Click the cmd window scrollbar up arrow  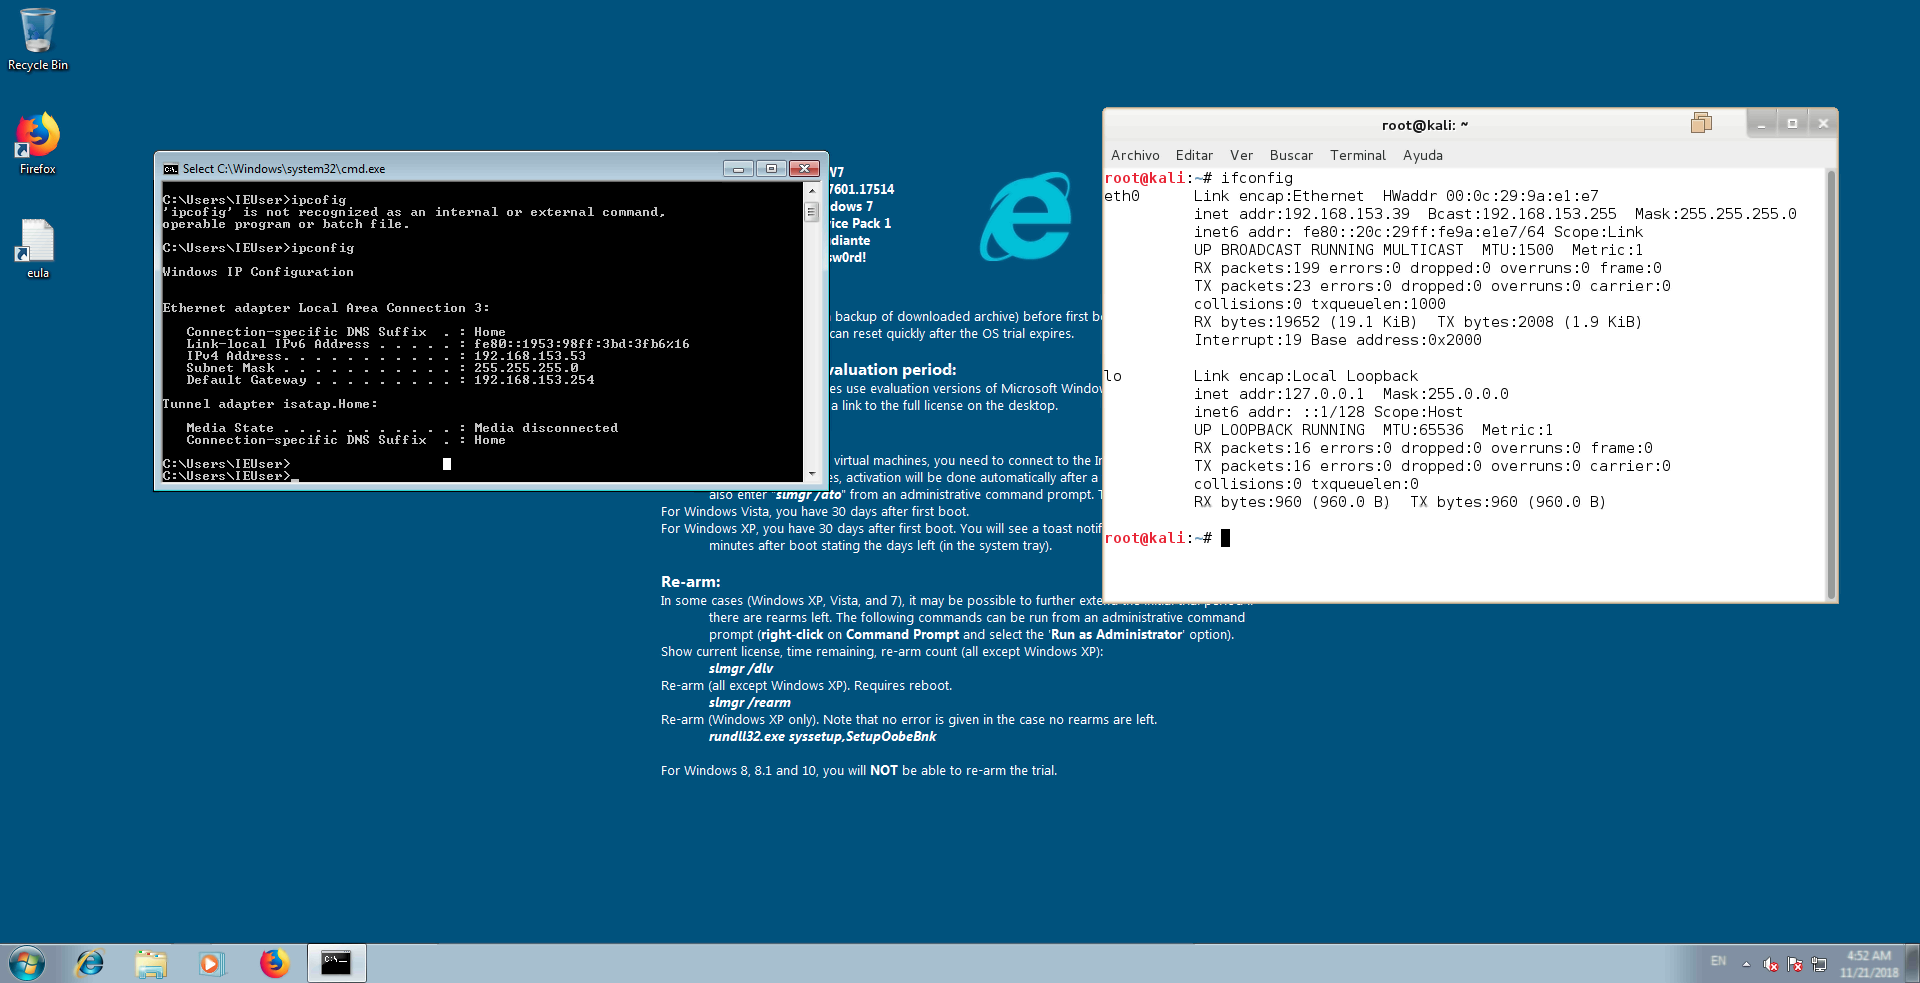pyautogui.click(x=812, y=190)
